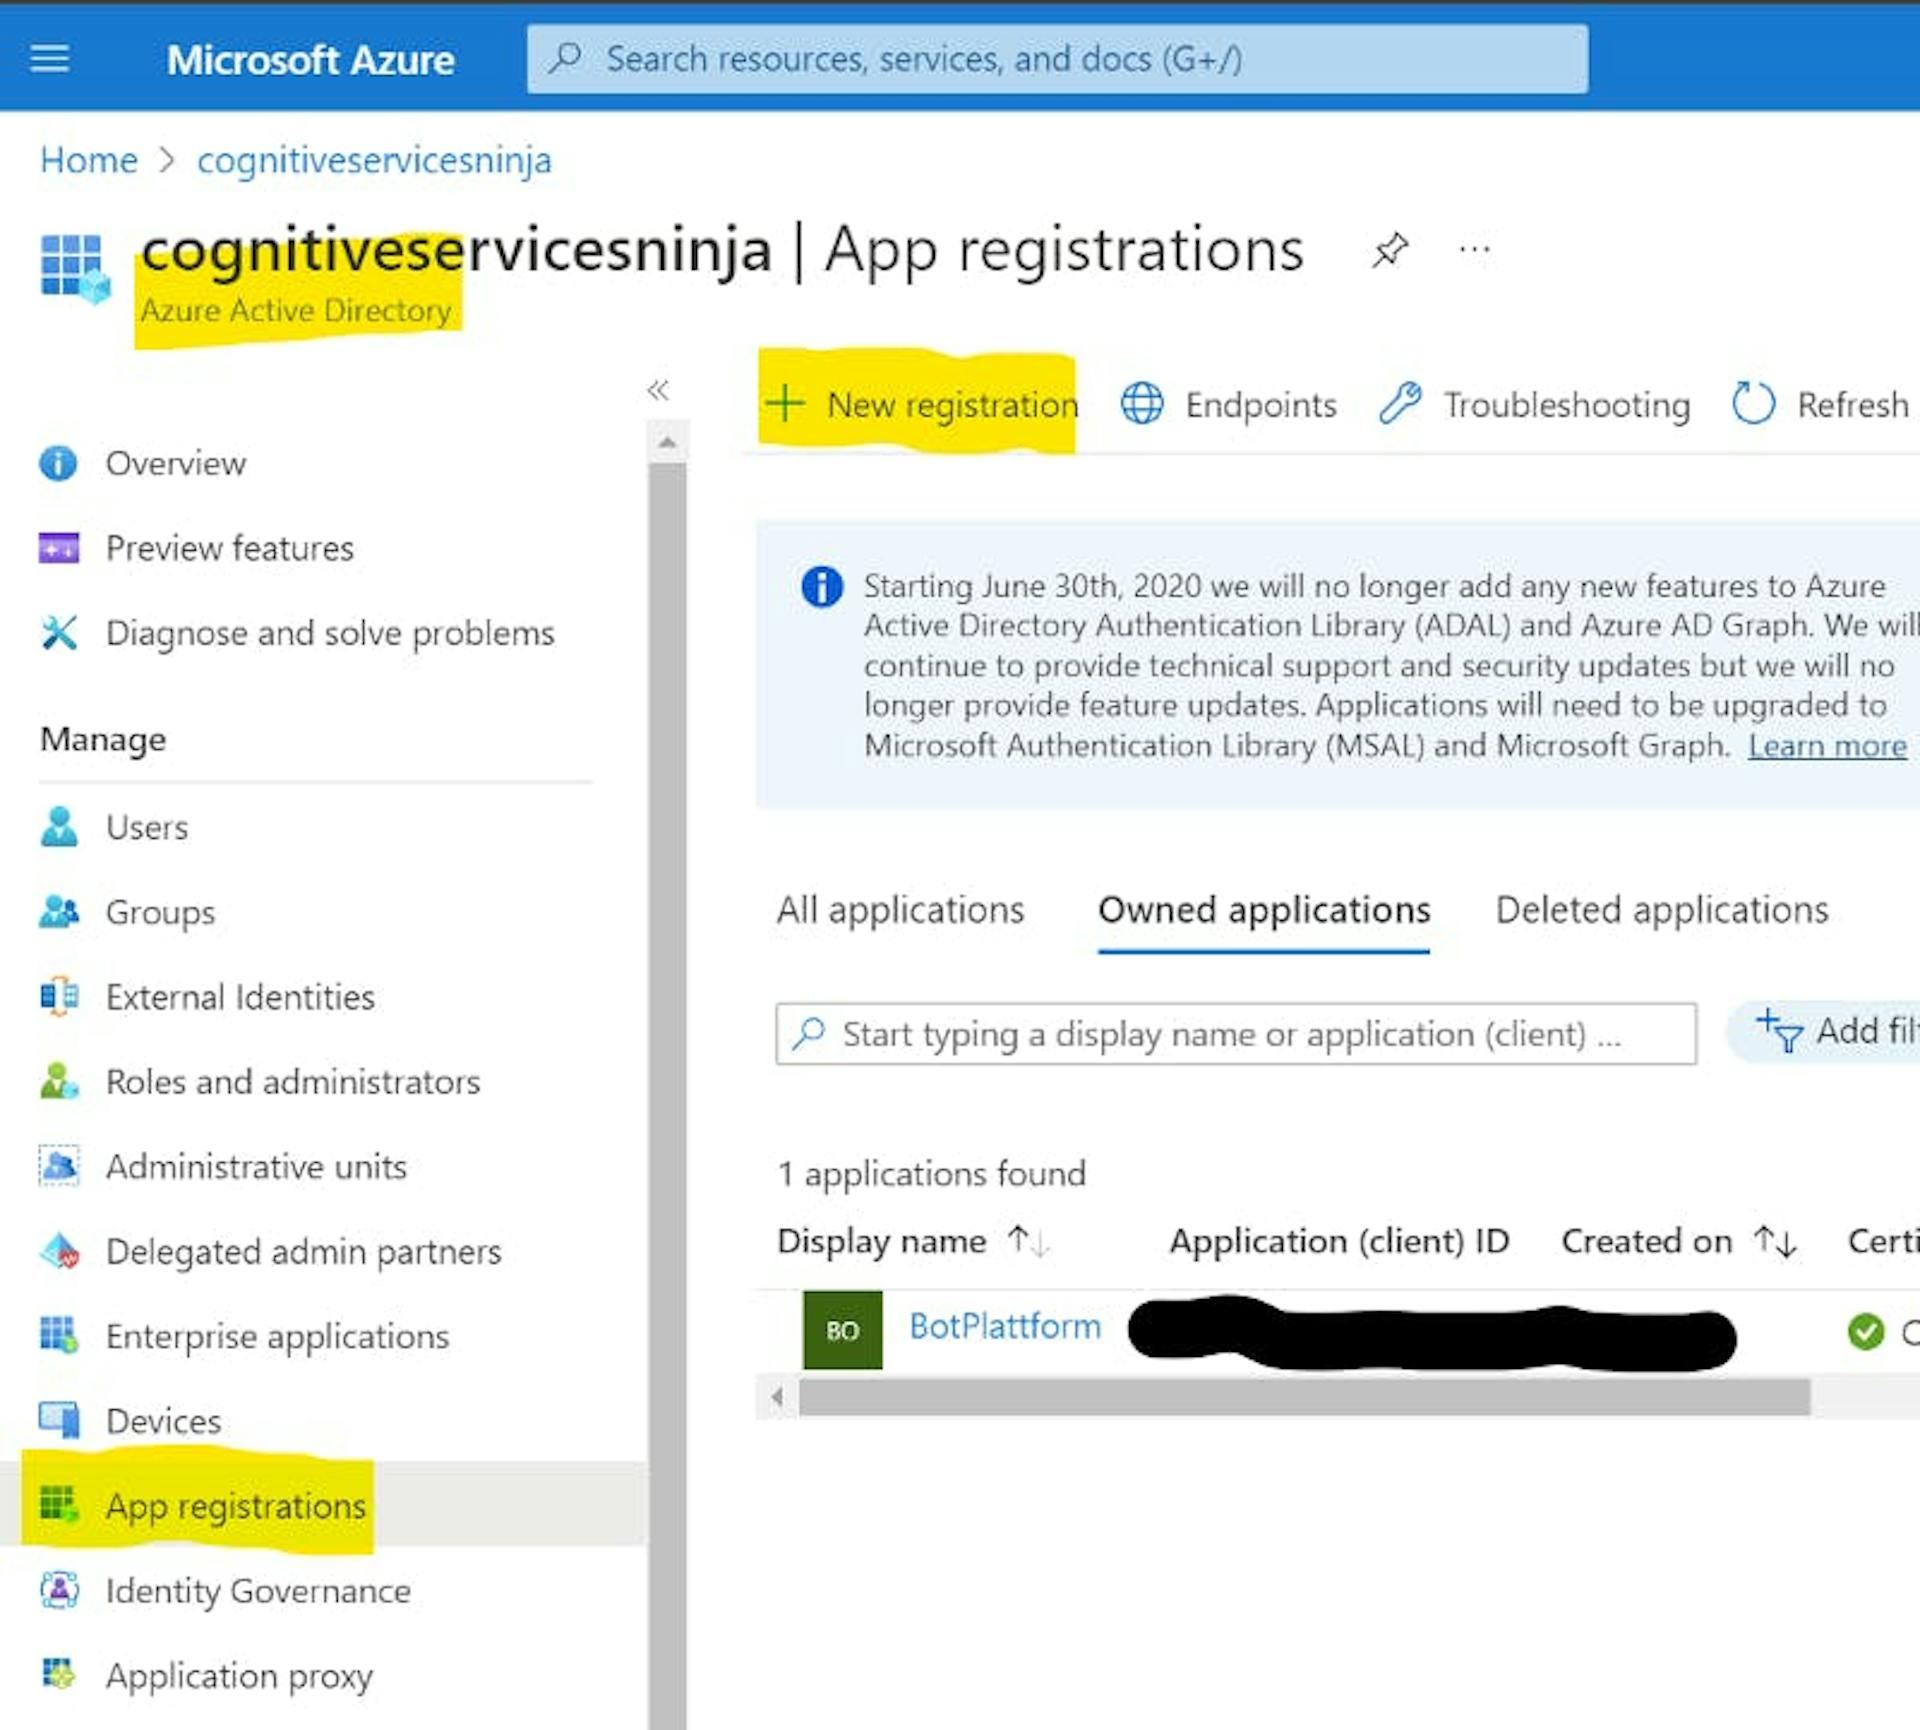Refresh the app registrations list
The height and width of the screenshot is (1730, 1920).
[x=1820, y=404]
